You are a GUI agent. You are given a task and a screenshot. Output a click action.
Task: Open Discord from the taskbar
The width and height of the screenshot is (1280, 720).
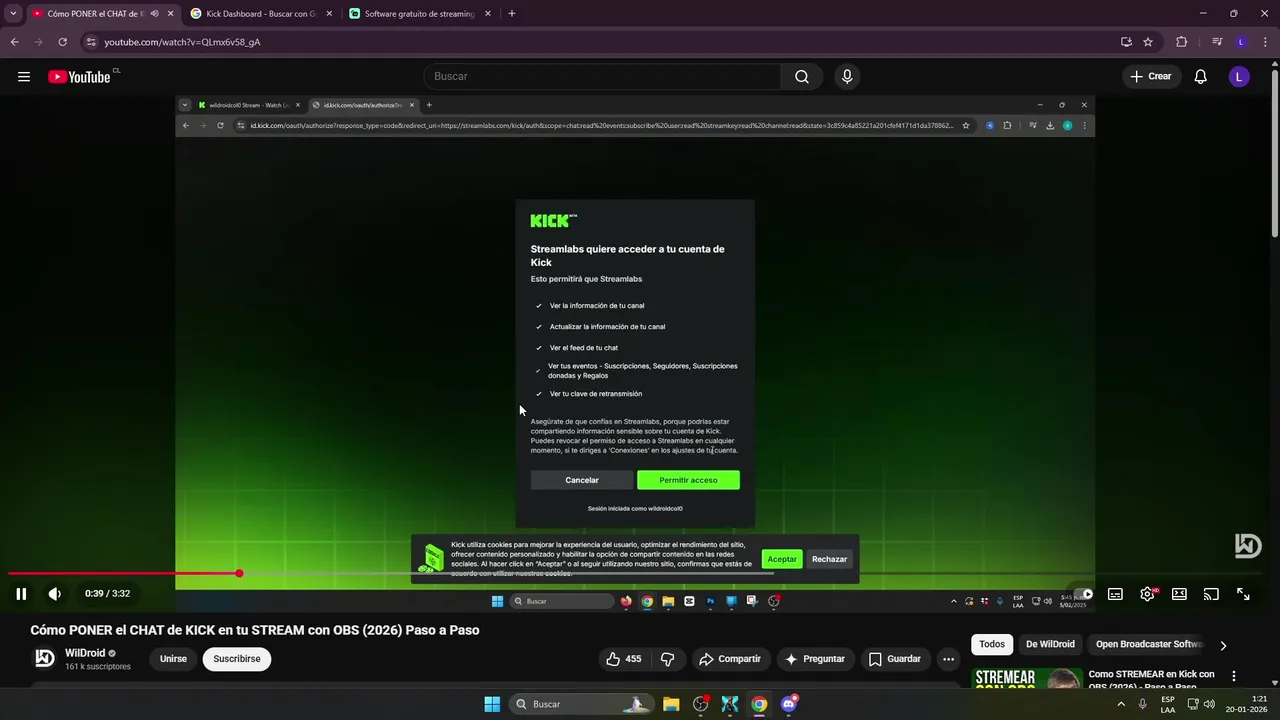(789, 704)
